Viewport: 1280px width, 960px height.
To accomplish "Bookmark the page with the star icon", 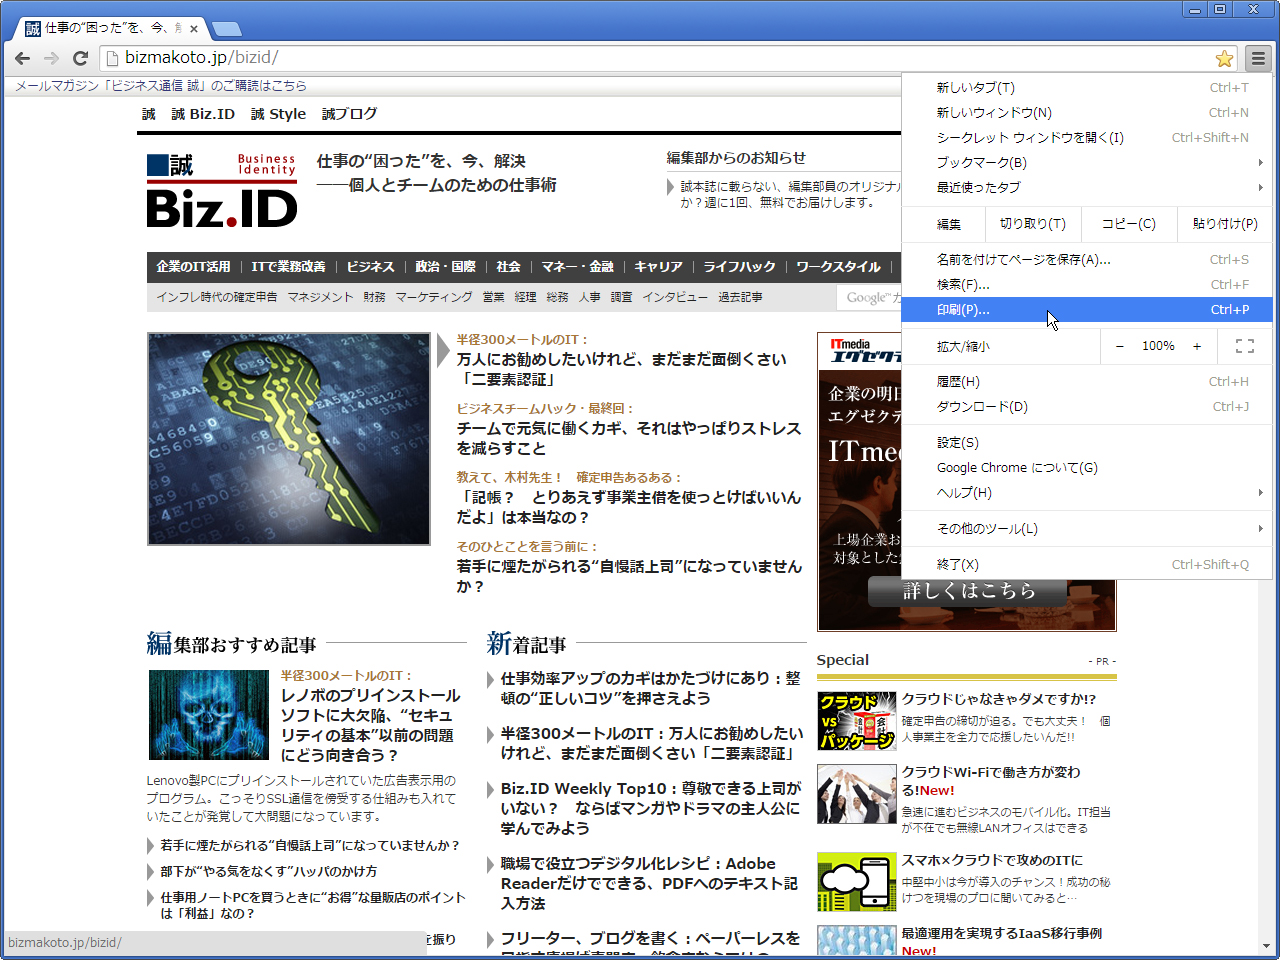I will (1224, 59).
